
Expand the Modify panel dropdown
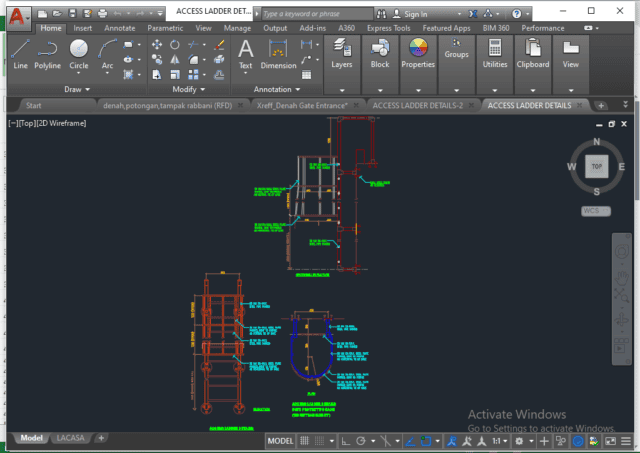pyautogui.click(x=188, y=89)
